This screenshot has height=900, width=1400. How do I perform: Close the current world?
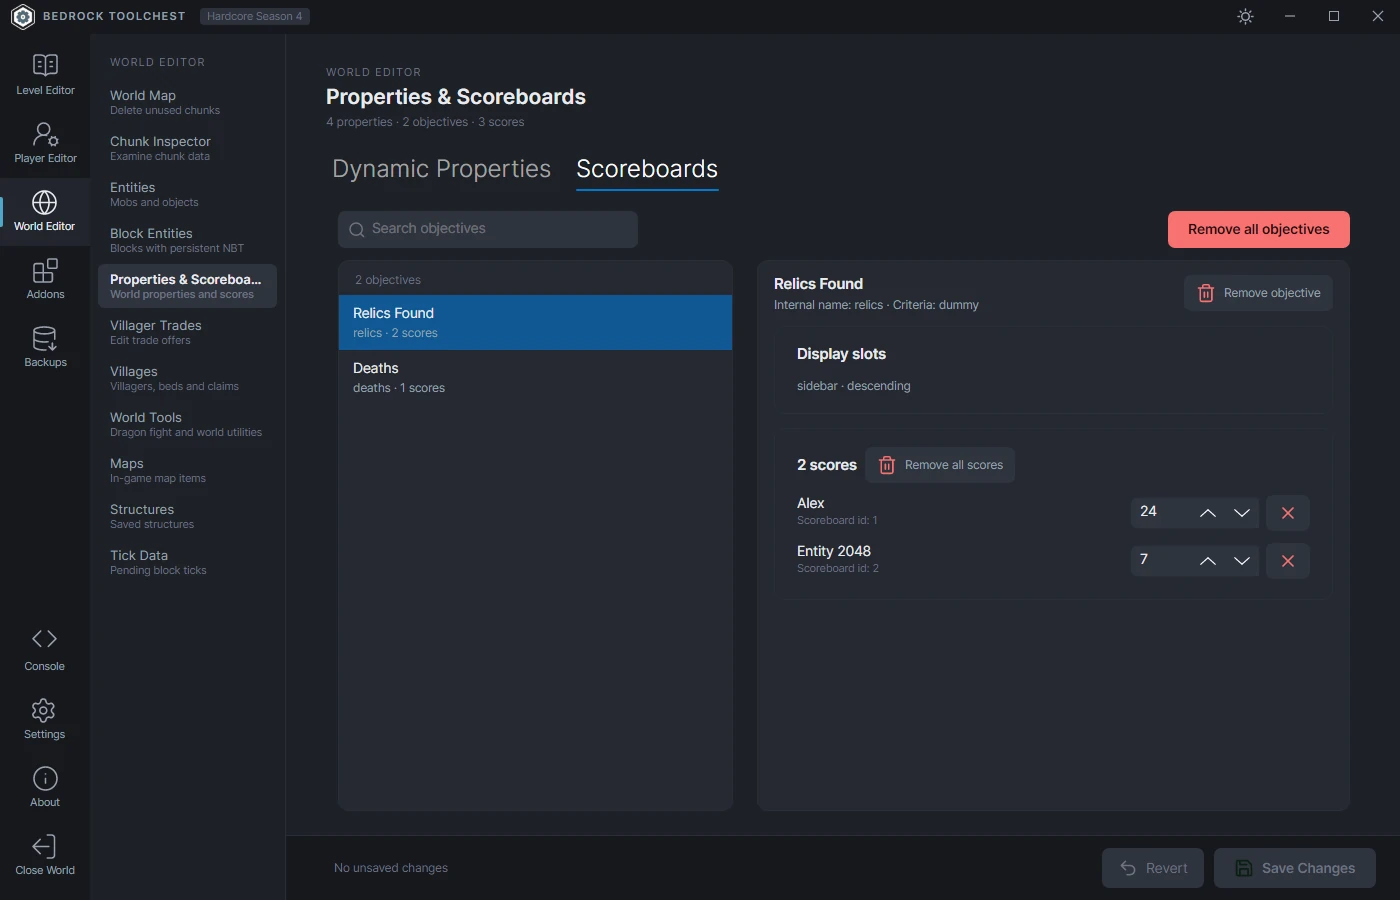(x=45, y=855)
